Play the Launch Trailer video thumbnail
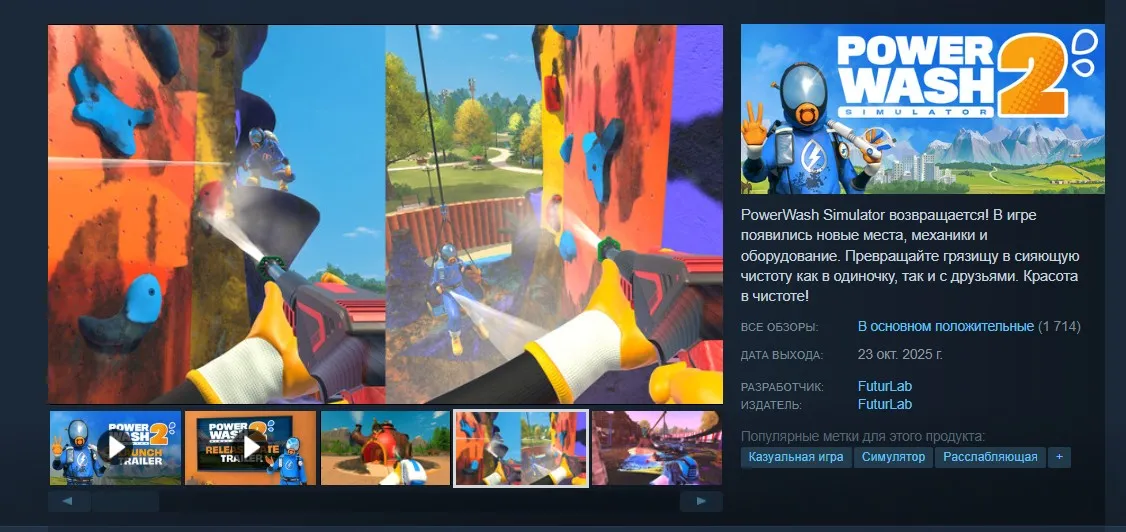 [x=115, y=448]
